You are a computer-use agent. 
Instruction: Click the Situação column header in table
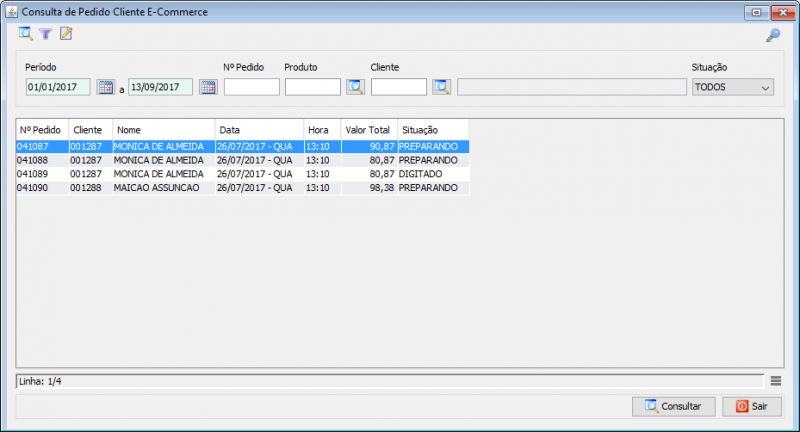point(432,130)
